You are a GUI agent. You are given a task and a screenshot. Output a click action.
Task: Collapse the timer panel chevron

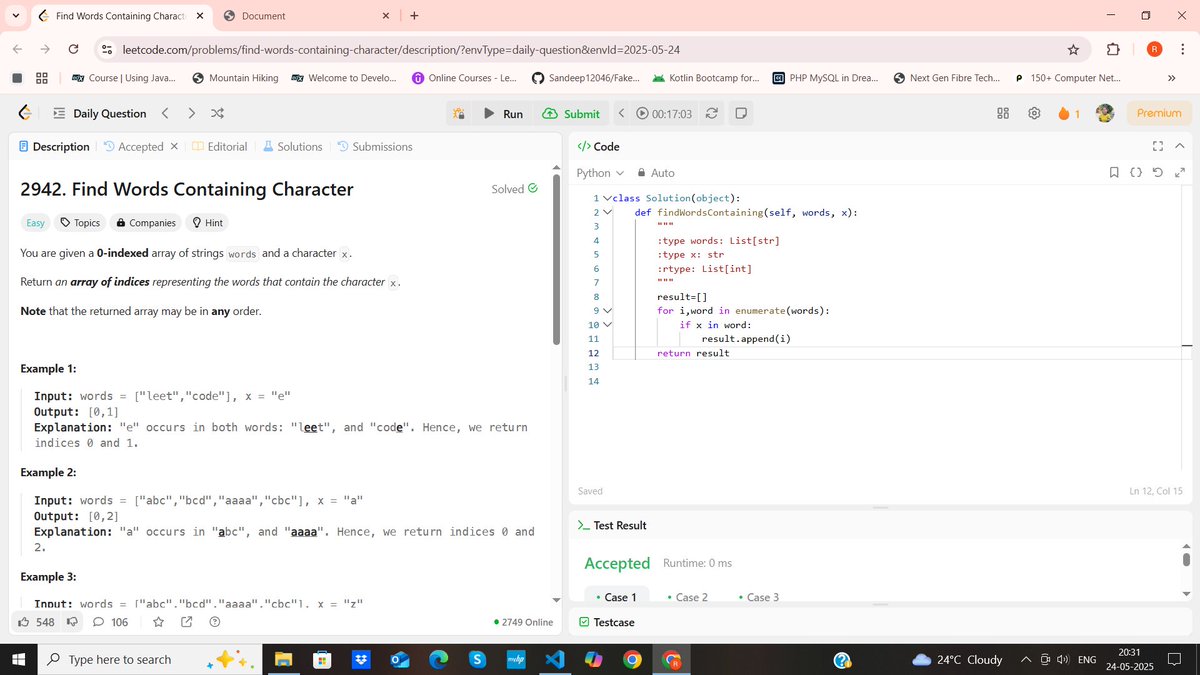(621, 114)
